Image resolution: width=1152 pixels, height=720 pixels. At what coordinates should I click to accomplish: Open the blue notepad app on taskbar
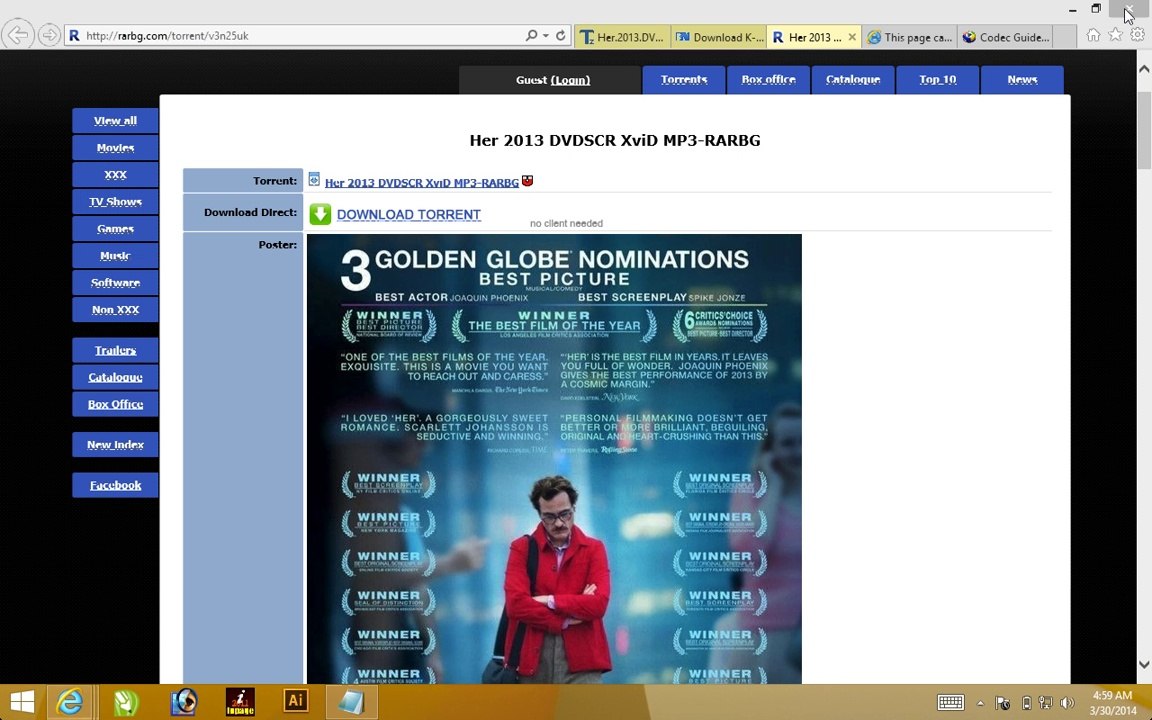[351, 702]
